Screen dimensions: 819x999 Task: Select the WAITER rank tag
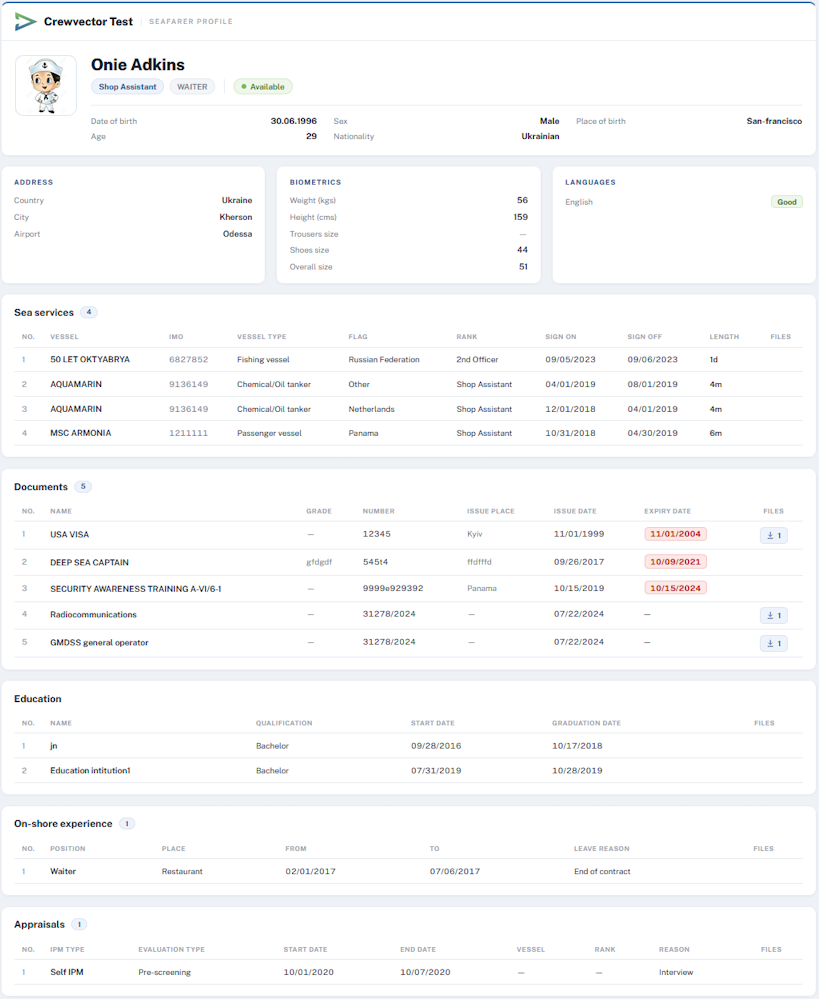[192, 87]
